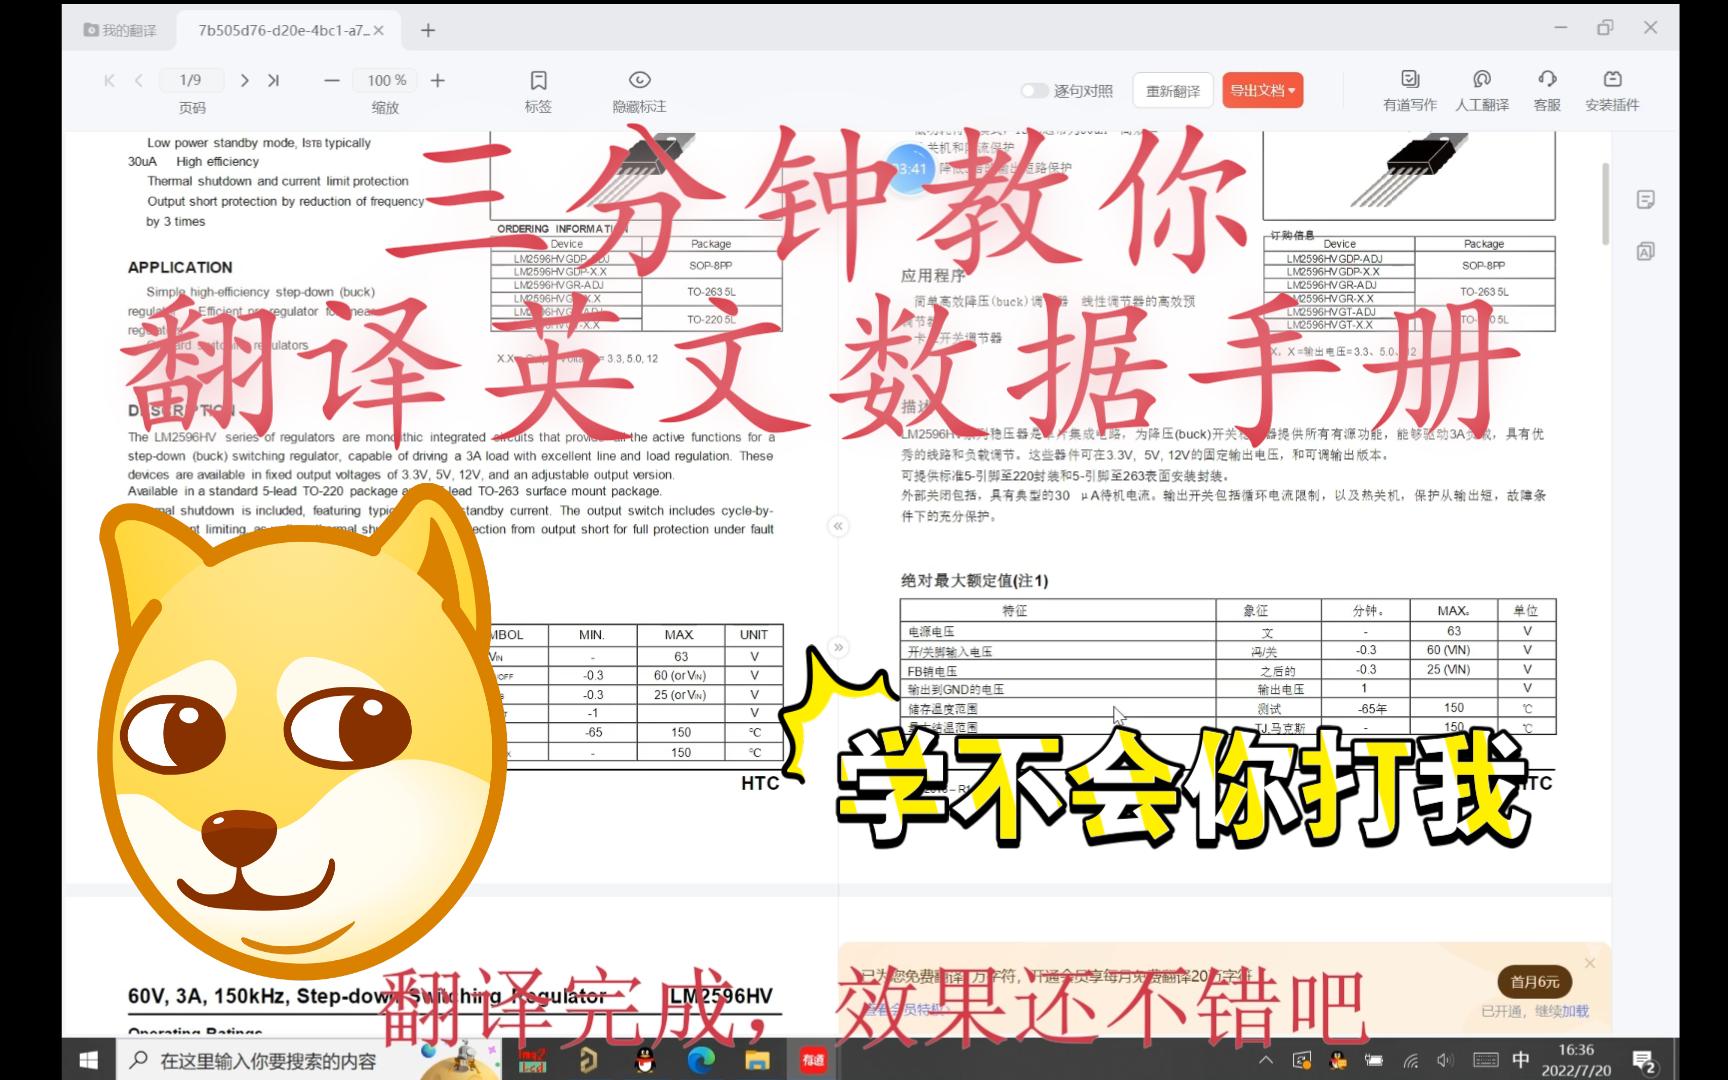Jump to the last page
Image resolution: width=1728 pixels, height=1080 pixels.
[x=273, y=80]
